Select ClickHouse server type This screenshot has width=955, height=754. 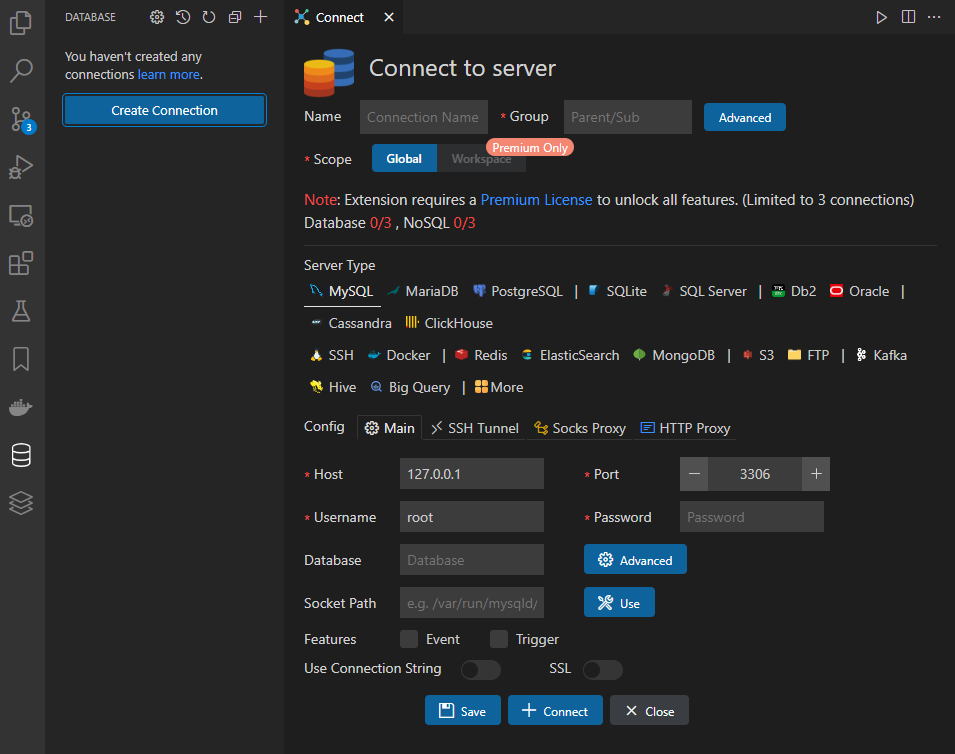tap(449, 323)
